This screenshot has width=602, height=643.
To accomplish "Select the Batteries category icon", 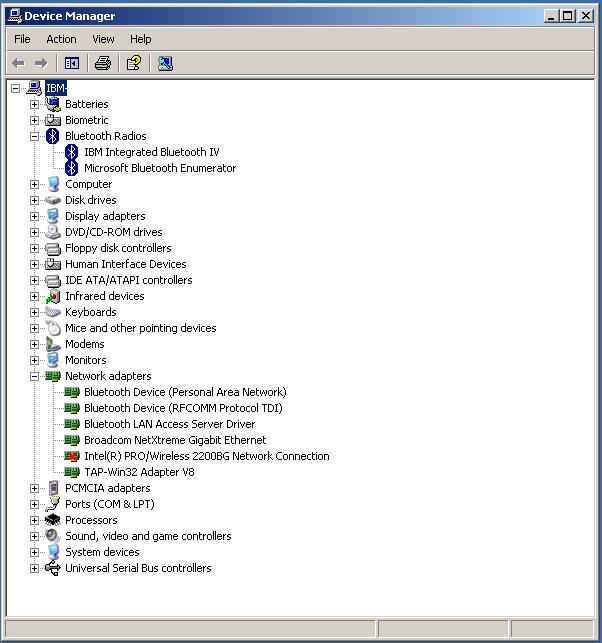I will click(53, 104).
